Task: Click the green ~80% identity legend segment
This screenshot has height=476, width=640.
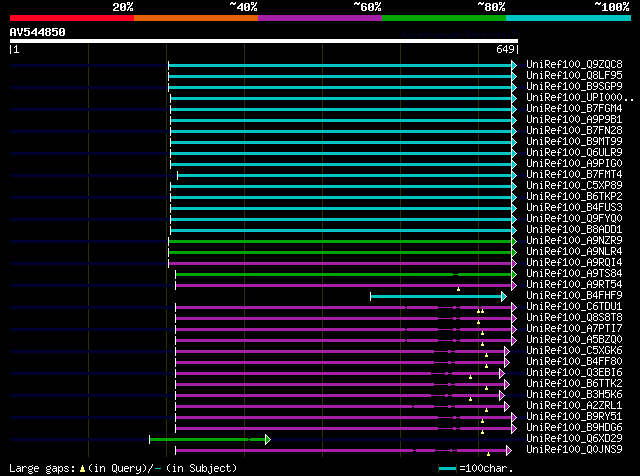Action: tap(444, 18)
